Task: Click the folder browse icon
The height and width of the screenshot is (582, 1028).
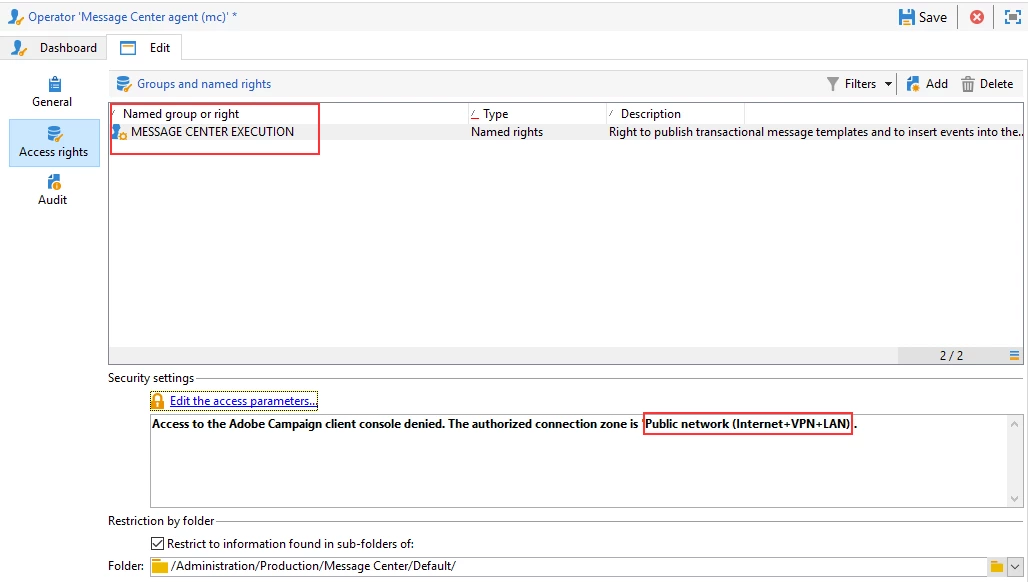Action: (997, 566)
